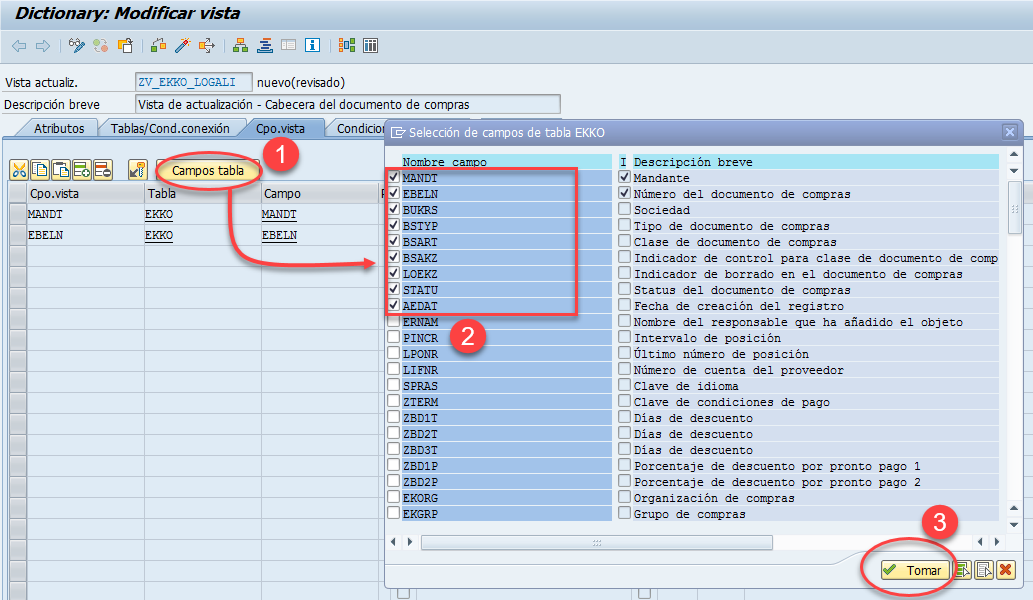Click the Cpo.vista column header
Image resolution: width=1033 pixels, height=600 pixels.
tap(86, 194)
